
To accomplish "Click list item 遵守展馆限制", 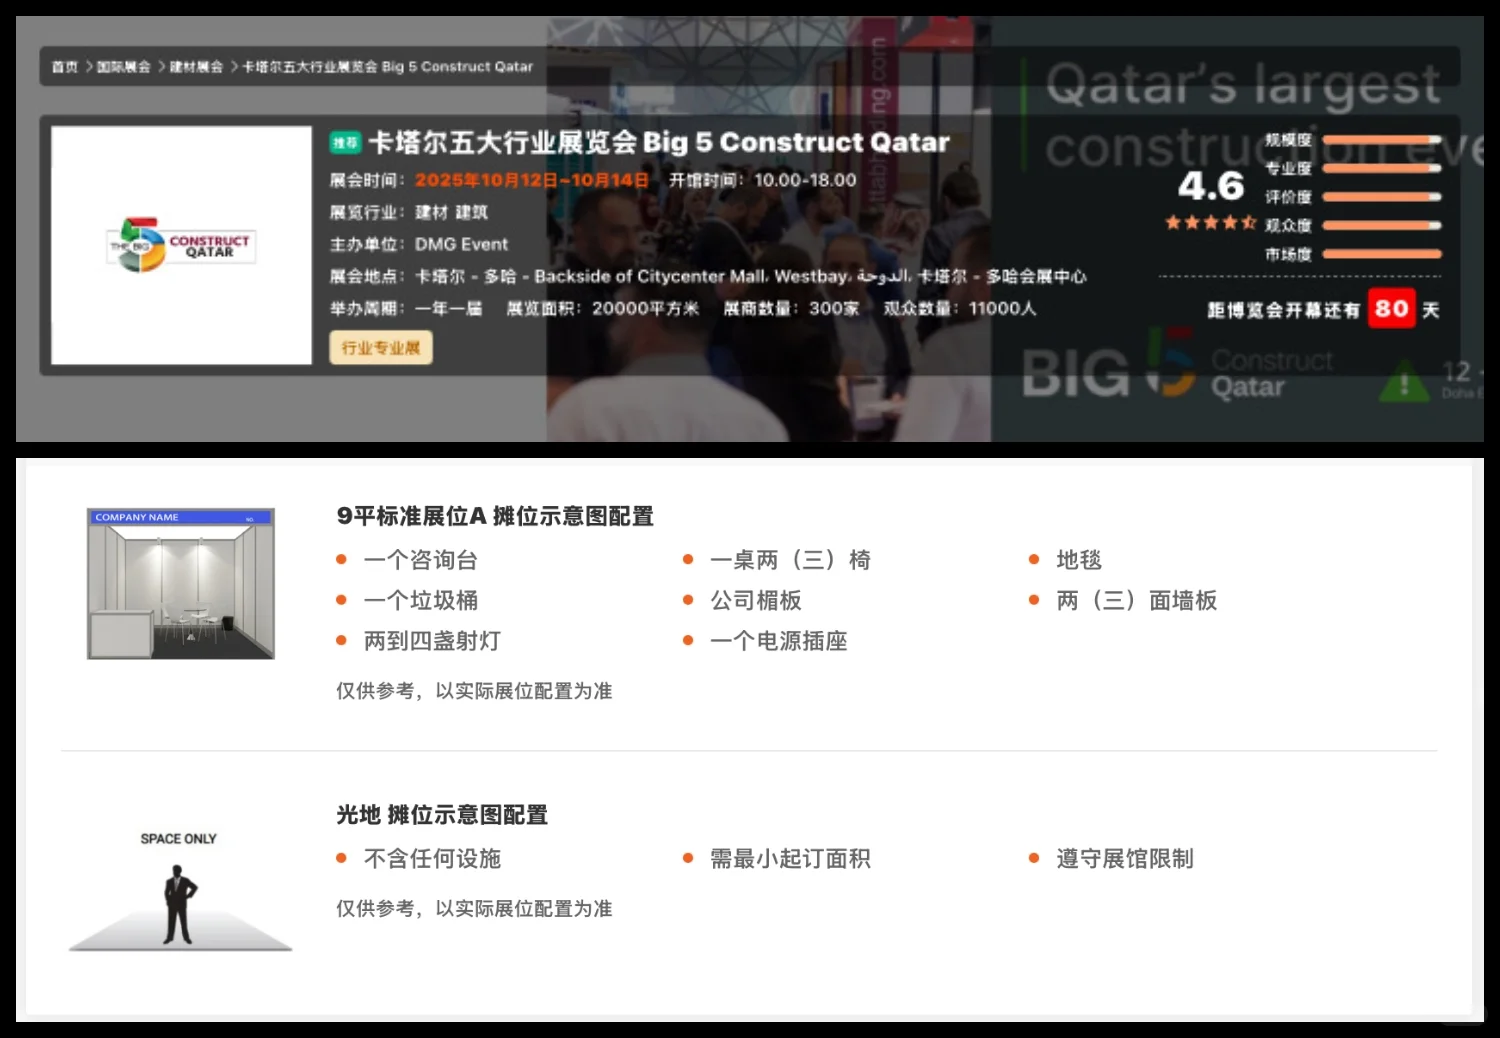I will (1125, 858).
